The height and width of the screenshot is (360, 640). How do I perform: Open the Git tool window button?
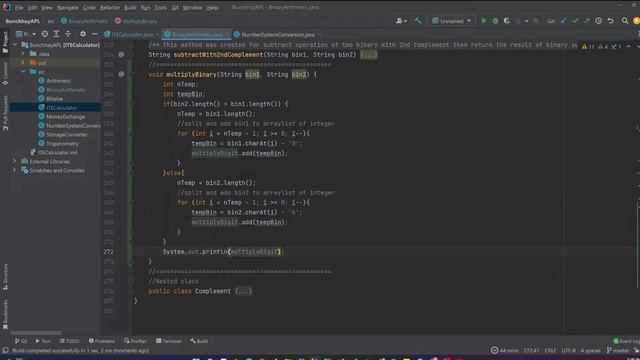point(21,341)
